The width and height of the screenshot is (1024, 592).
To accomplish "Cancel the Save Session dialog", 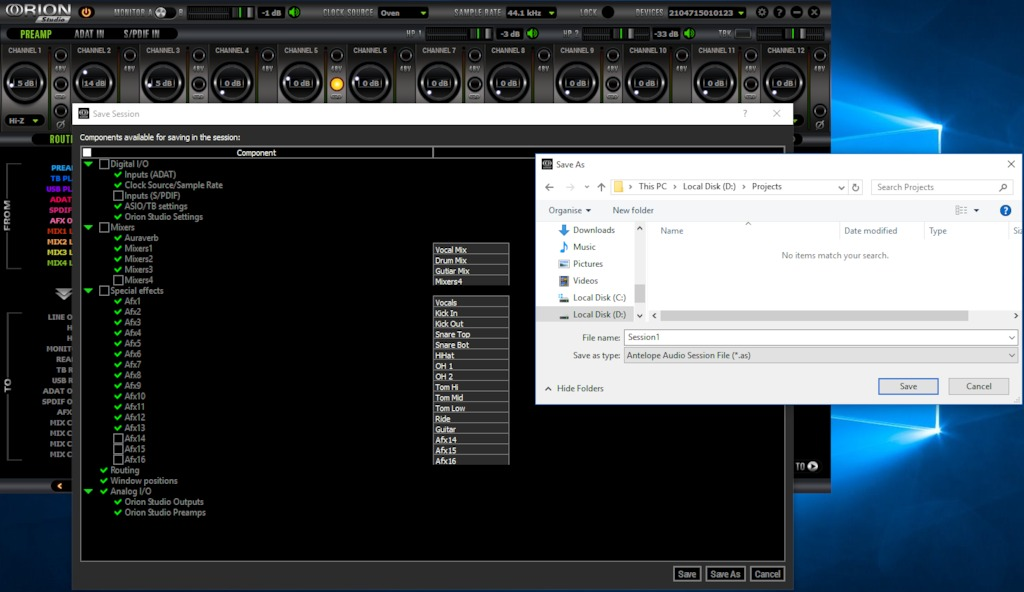I will tap(767, 574).
